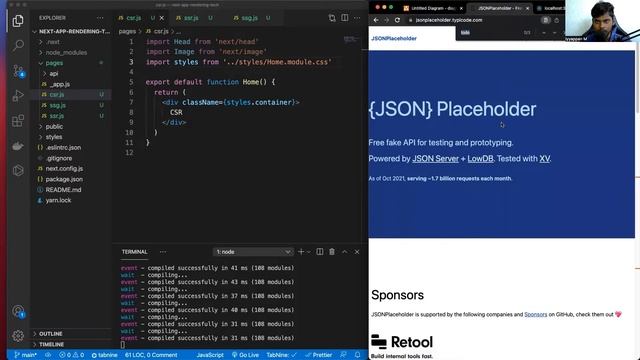
Task: Open the terminal selector dropdown 1: node
Action: (x=253, y=252)
